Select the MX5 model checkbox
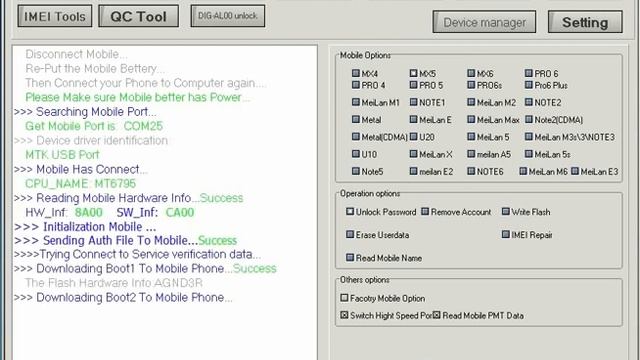 [x=413, y=73]
